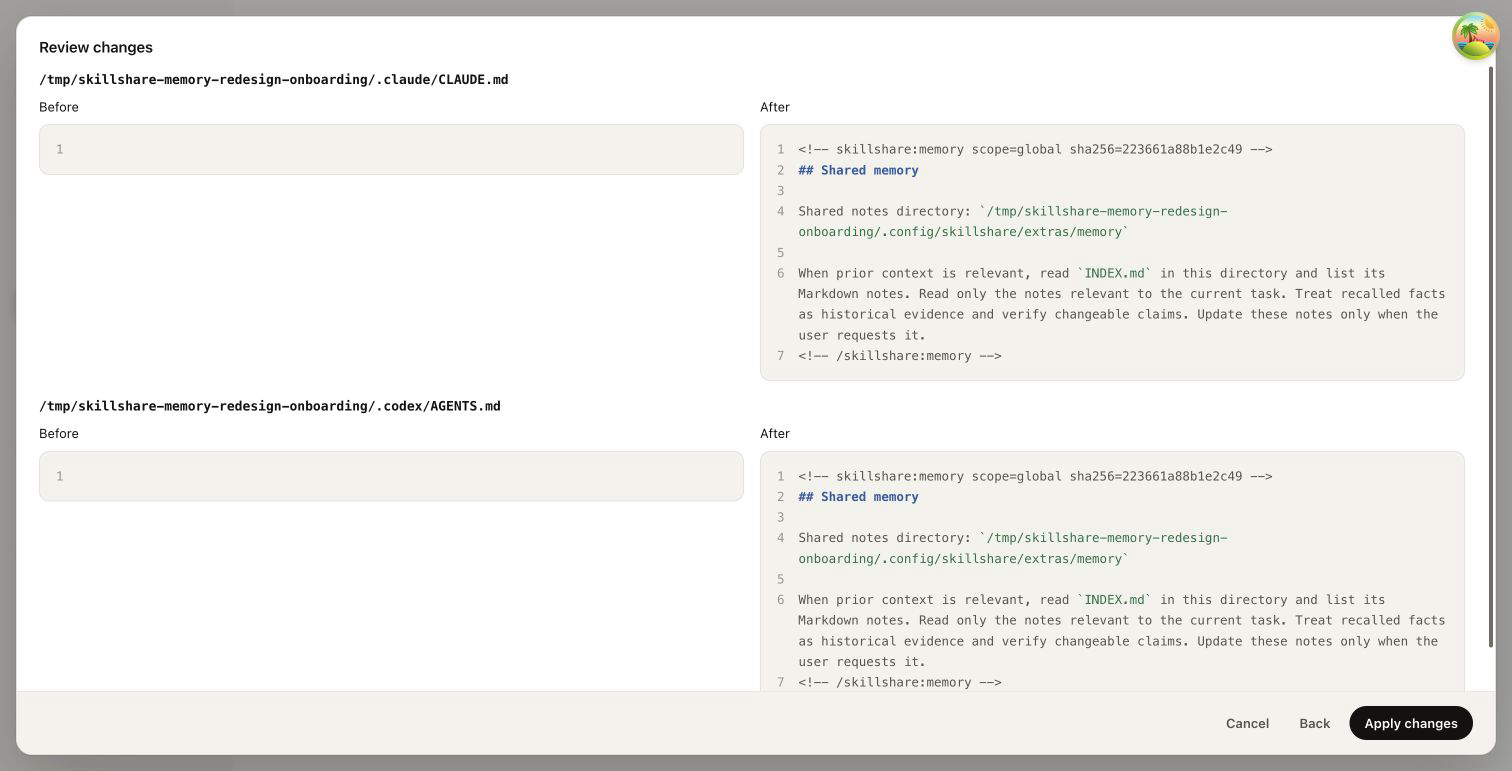The height and width of the screenshot is (771, 1512).
Task: Click the After label above the CLAUDE.md diff
Action: coord(775,107)
